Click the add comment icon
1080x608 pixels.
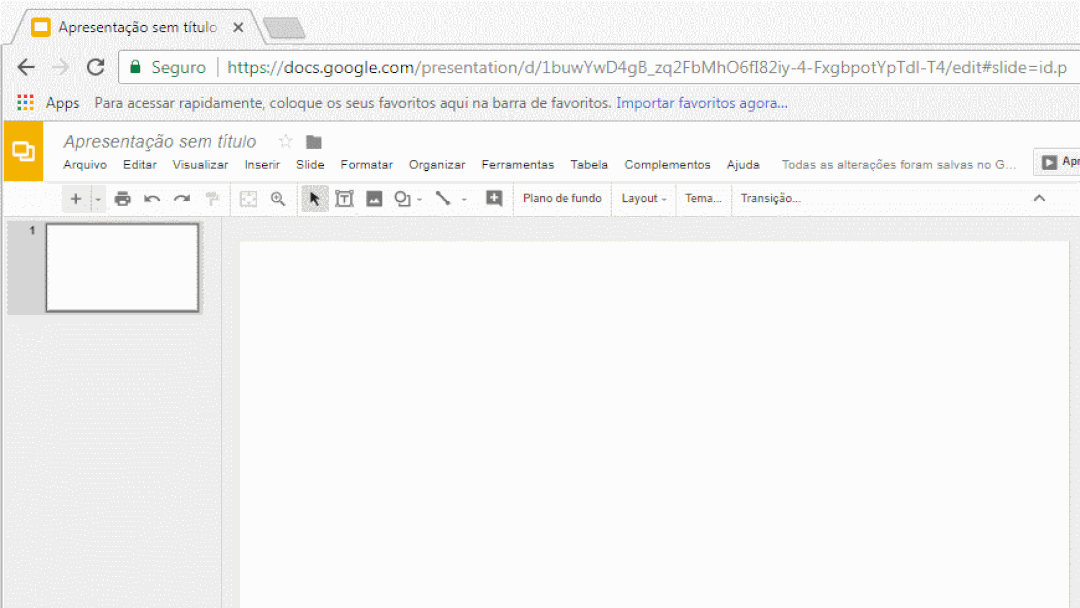point(494,198)
